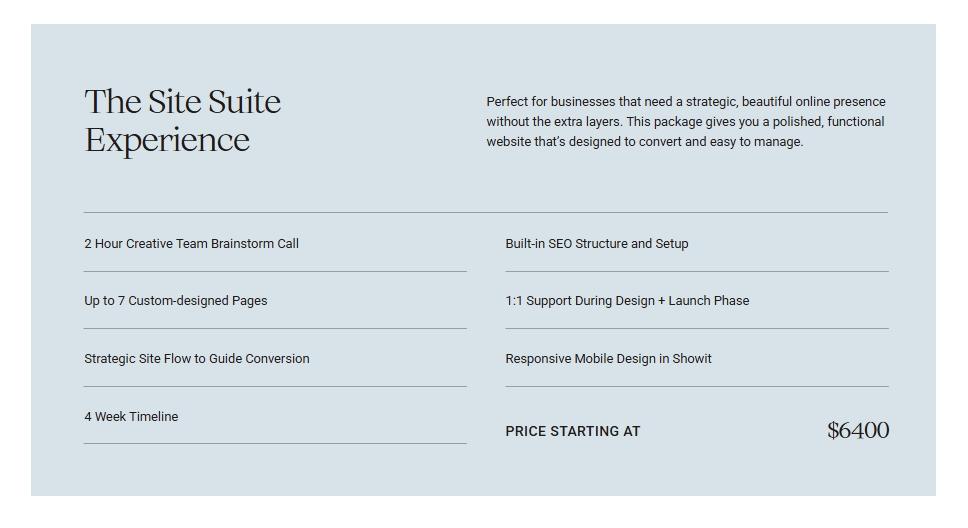This screenshot has width=968, height=528.
Task: Click the word "SEO" in the feature list
Action: [x=560, y=244]
